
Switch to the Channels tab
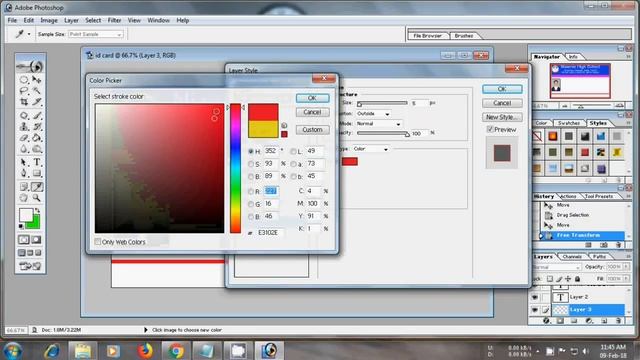point(572,256)
